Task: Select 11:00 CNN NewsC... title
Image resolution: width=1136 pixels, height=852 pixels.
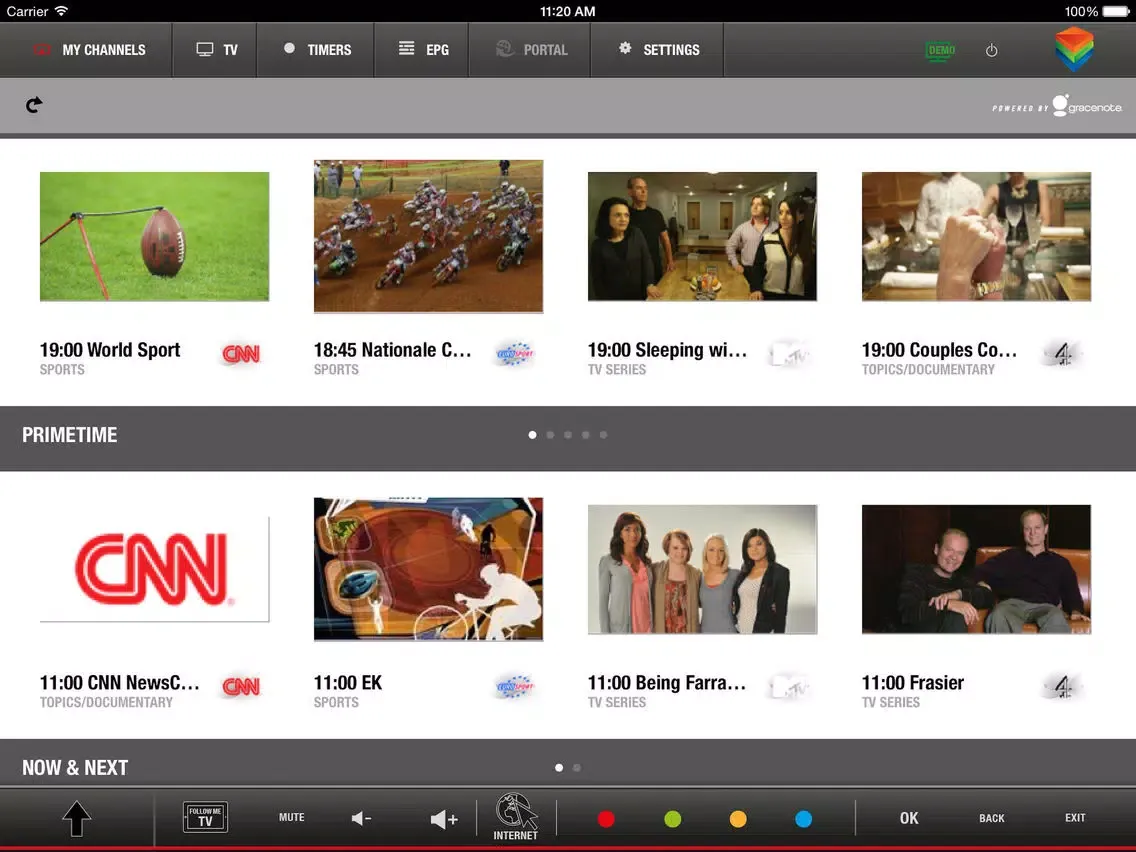Action: (120, 682)
